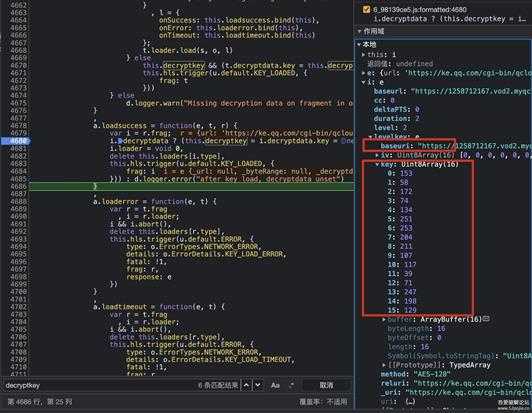Collapse the 'i: e' object
This screenshot has height=413, width=532.
coord(363,82)
